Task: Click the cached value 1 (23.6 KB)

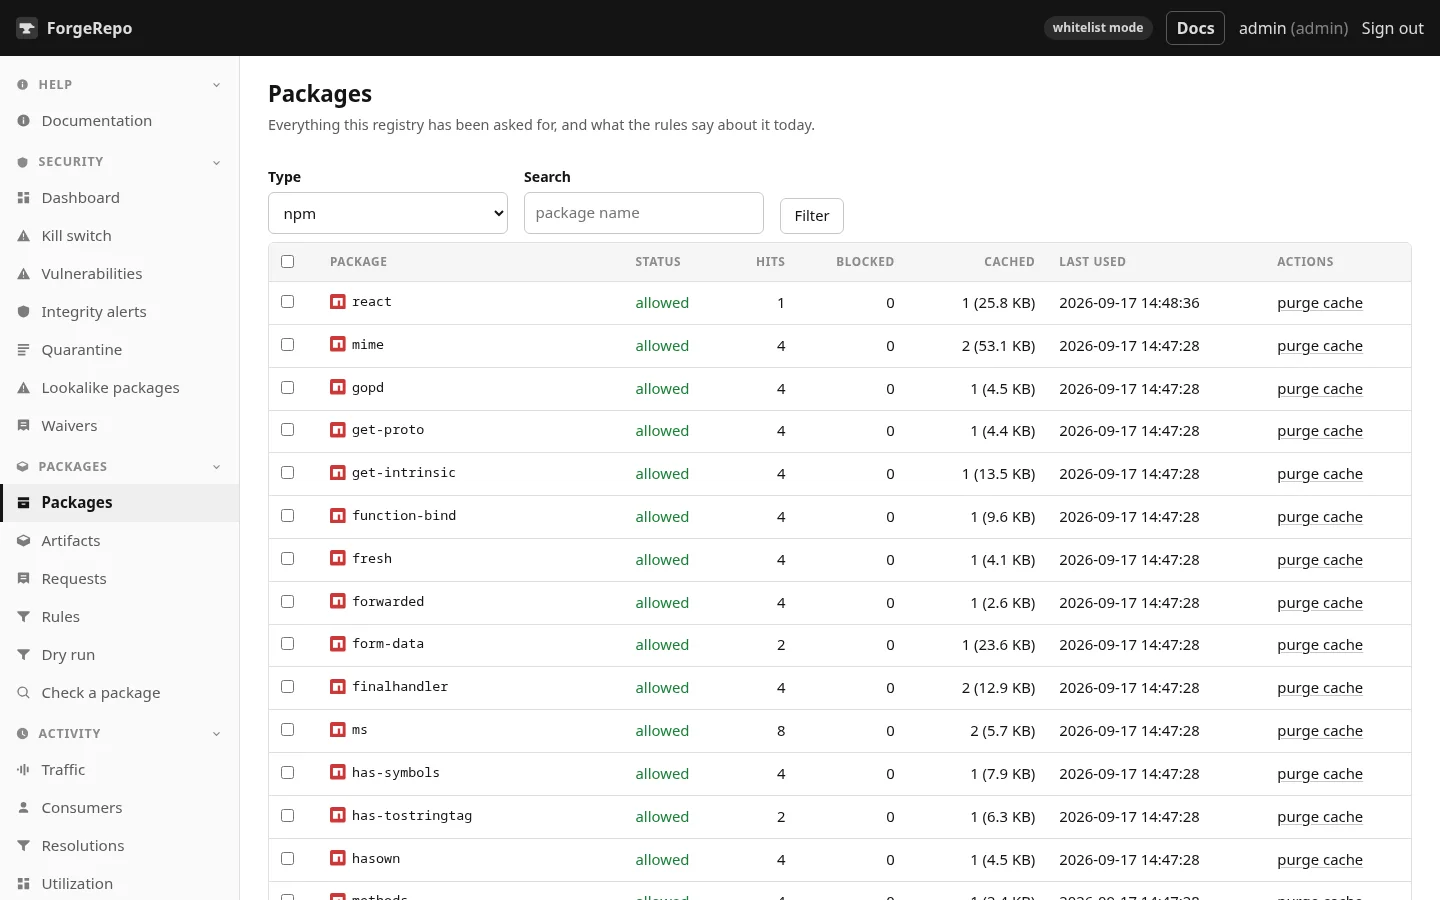Action: pos(998,645)
